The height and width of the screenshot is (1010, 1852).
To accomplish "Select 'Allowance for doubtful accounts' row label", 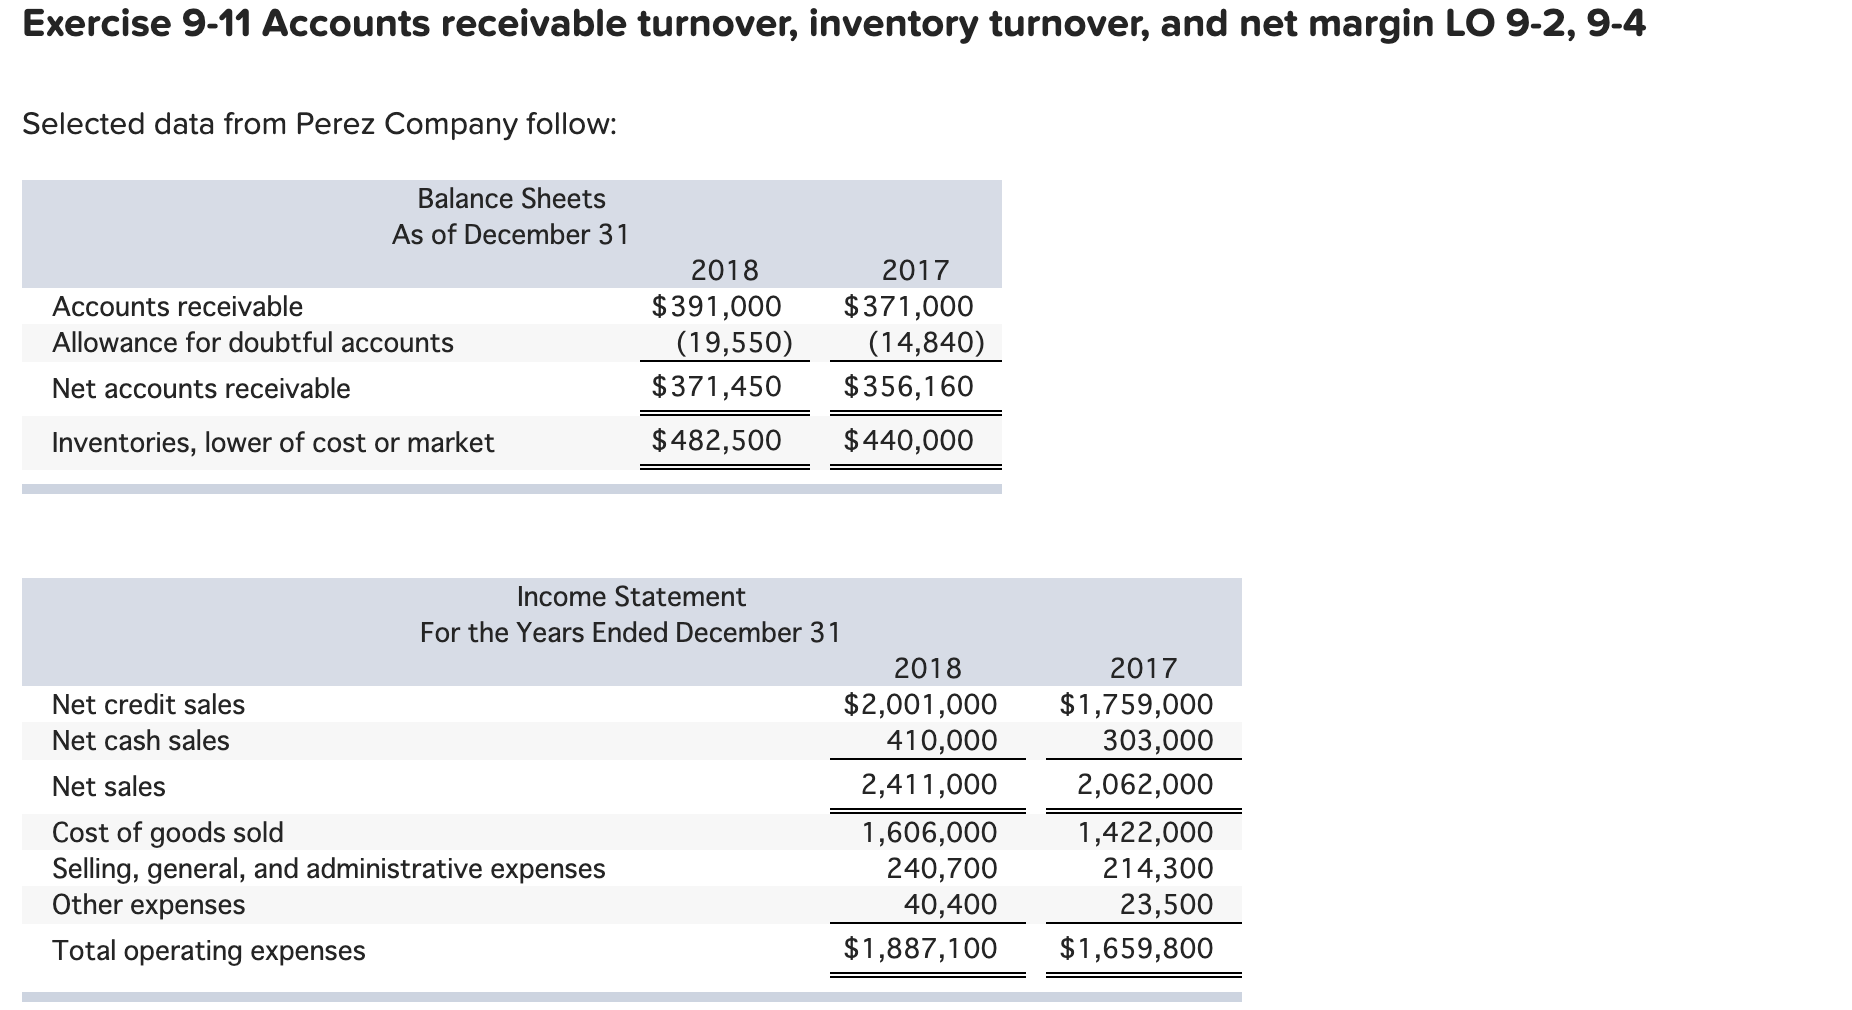I will click(x=253, y=342).
